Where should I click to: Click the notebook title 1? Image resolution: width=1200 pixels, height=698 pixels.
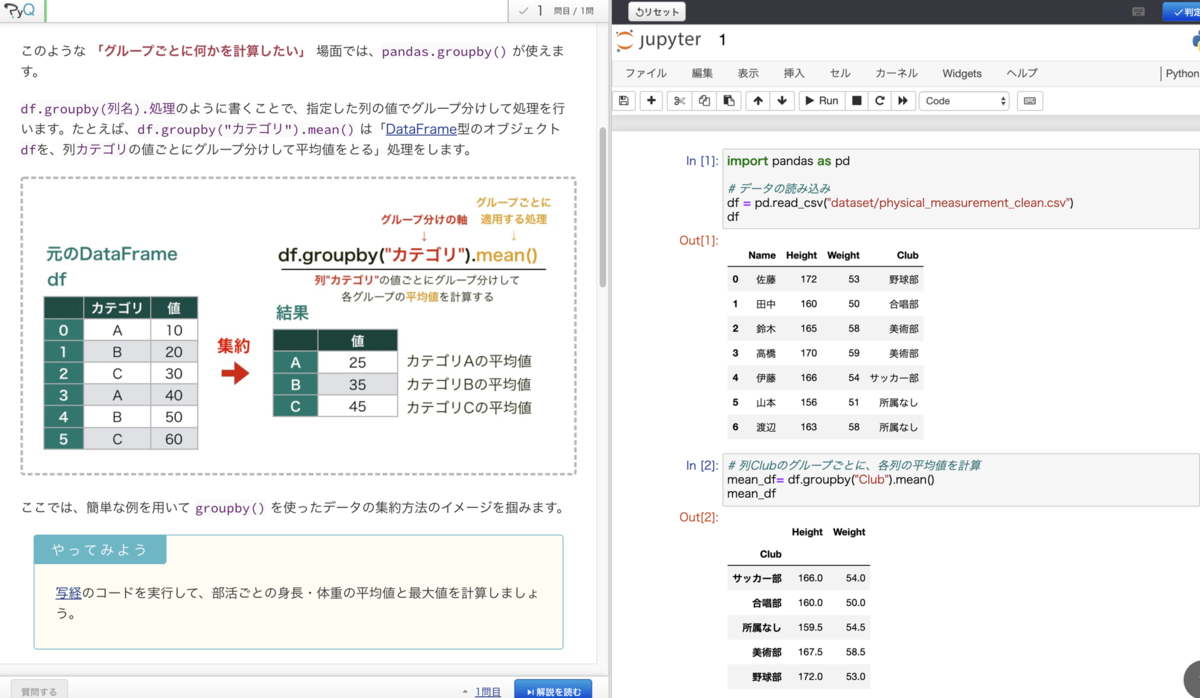tap(723, 40)
